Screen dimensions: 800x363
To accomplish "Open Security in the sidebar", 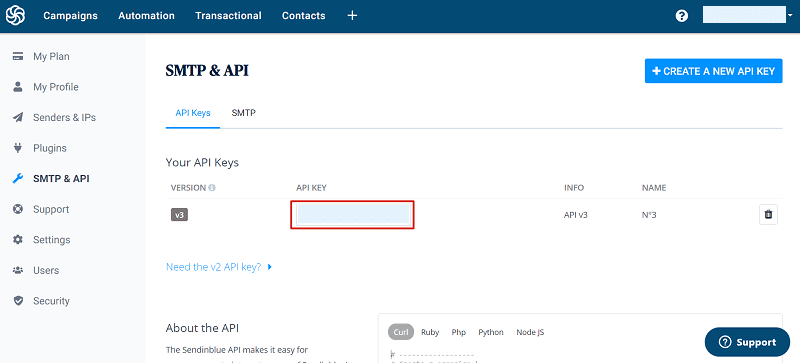I will tap(51, 301).
